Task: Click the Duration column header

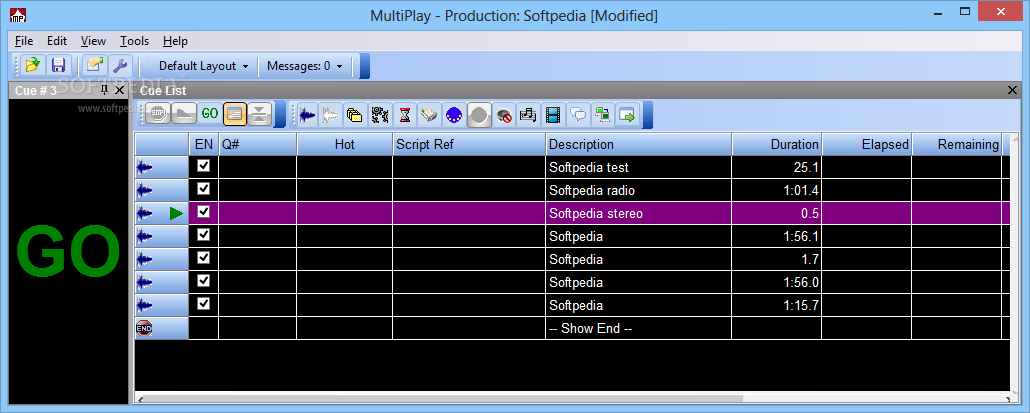Action: pyautogui.click(x=777, y=144)
